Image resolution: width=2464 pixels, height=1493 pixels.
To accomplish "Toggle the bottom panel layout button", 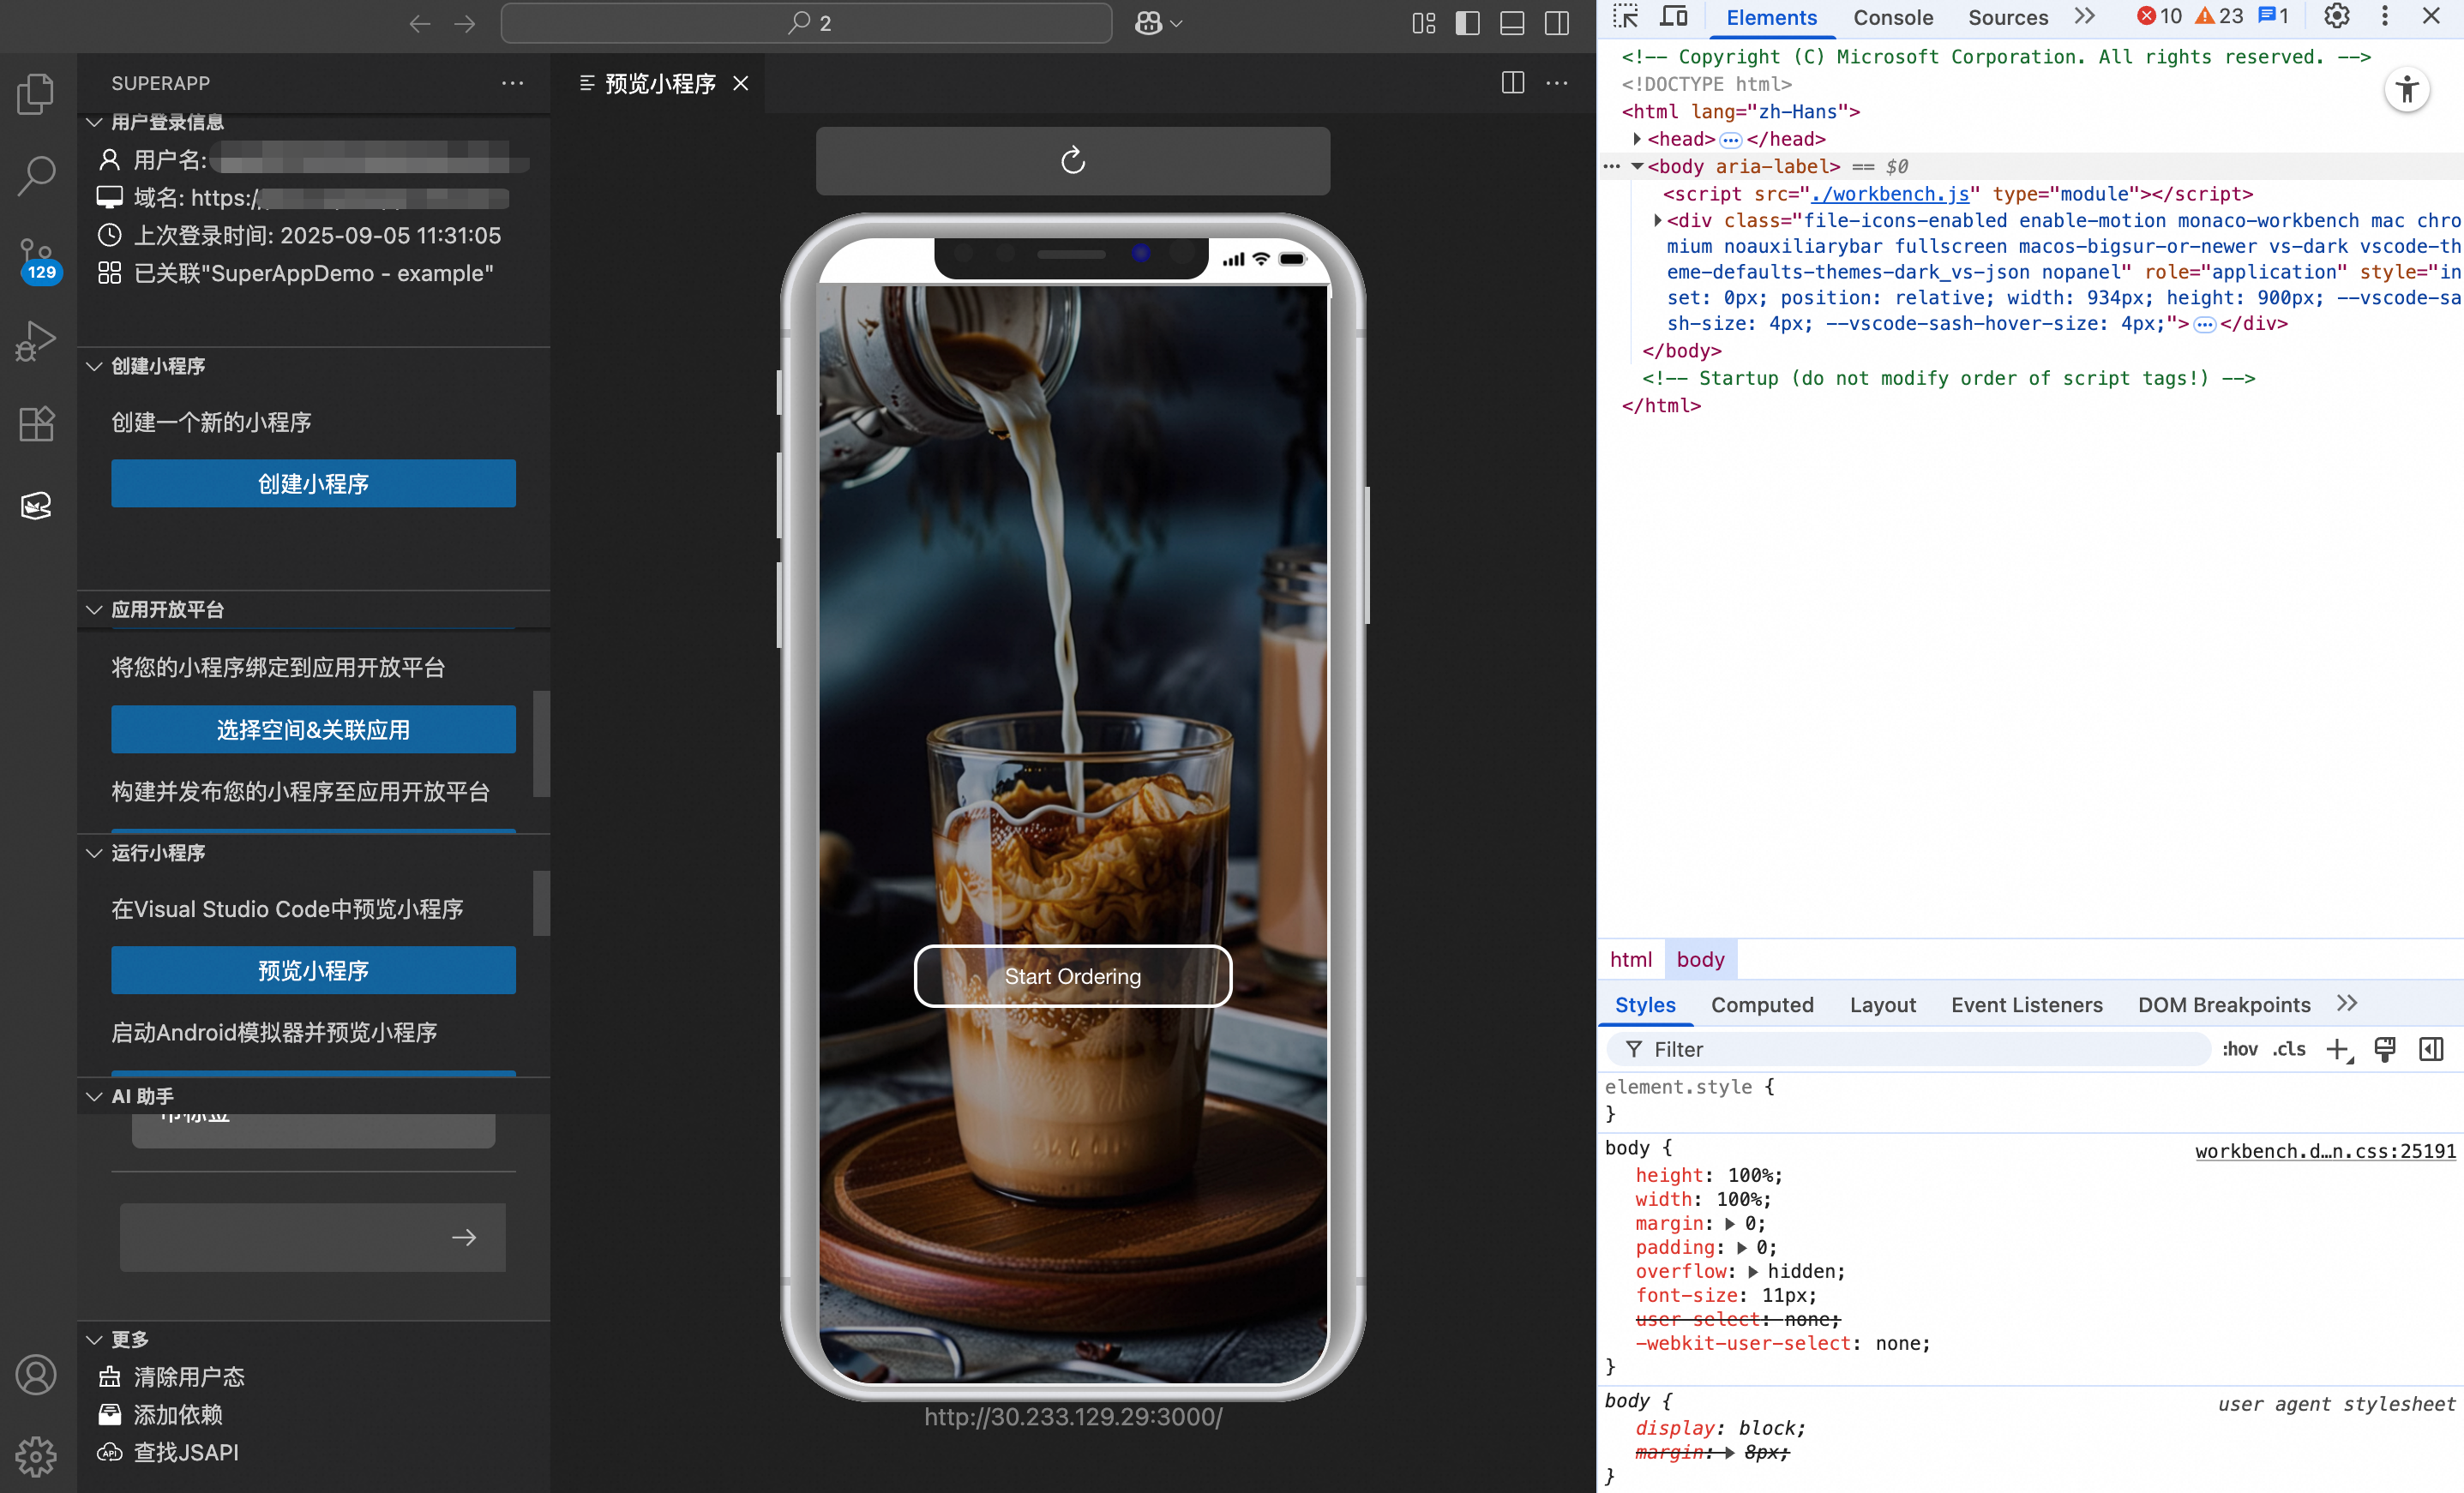I will point(1512,23).
